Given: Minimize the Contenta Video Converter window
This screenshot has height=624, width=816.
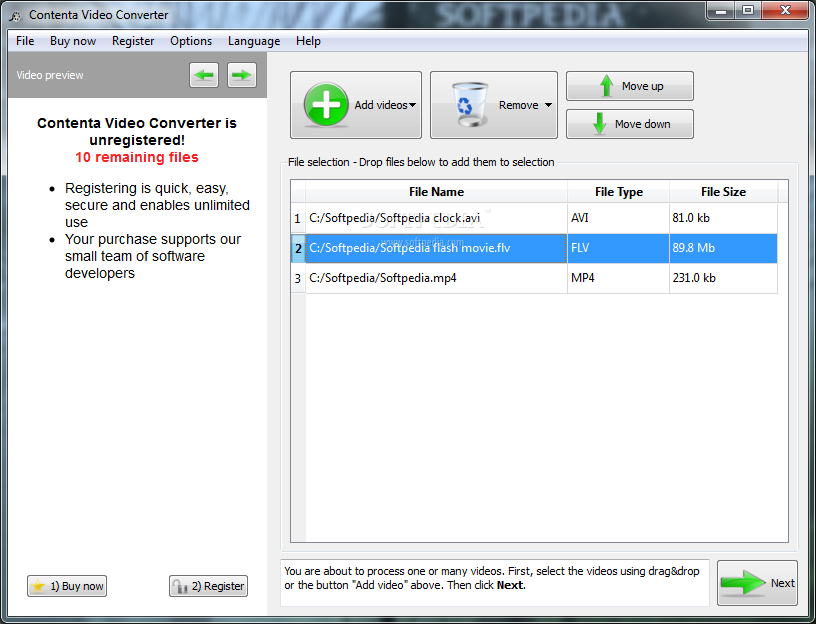Looking at the screenshot, I should [x=721, y=10].
